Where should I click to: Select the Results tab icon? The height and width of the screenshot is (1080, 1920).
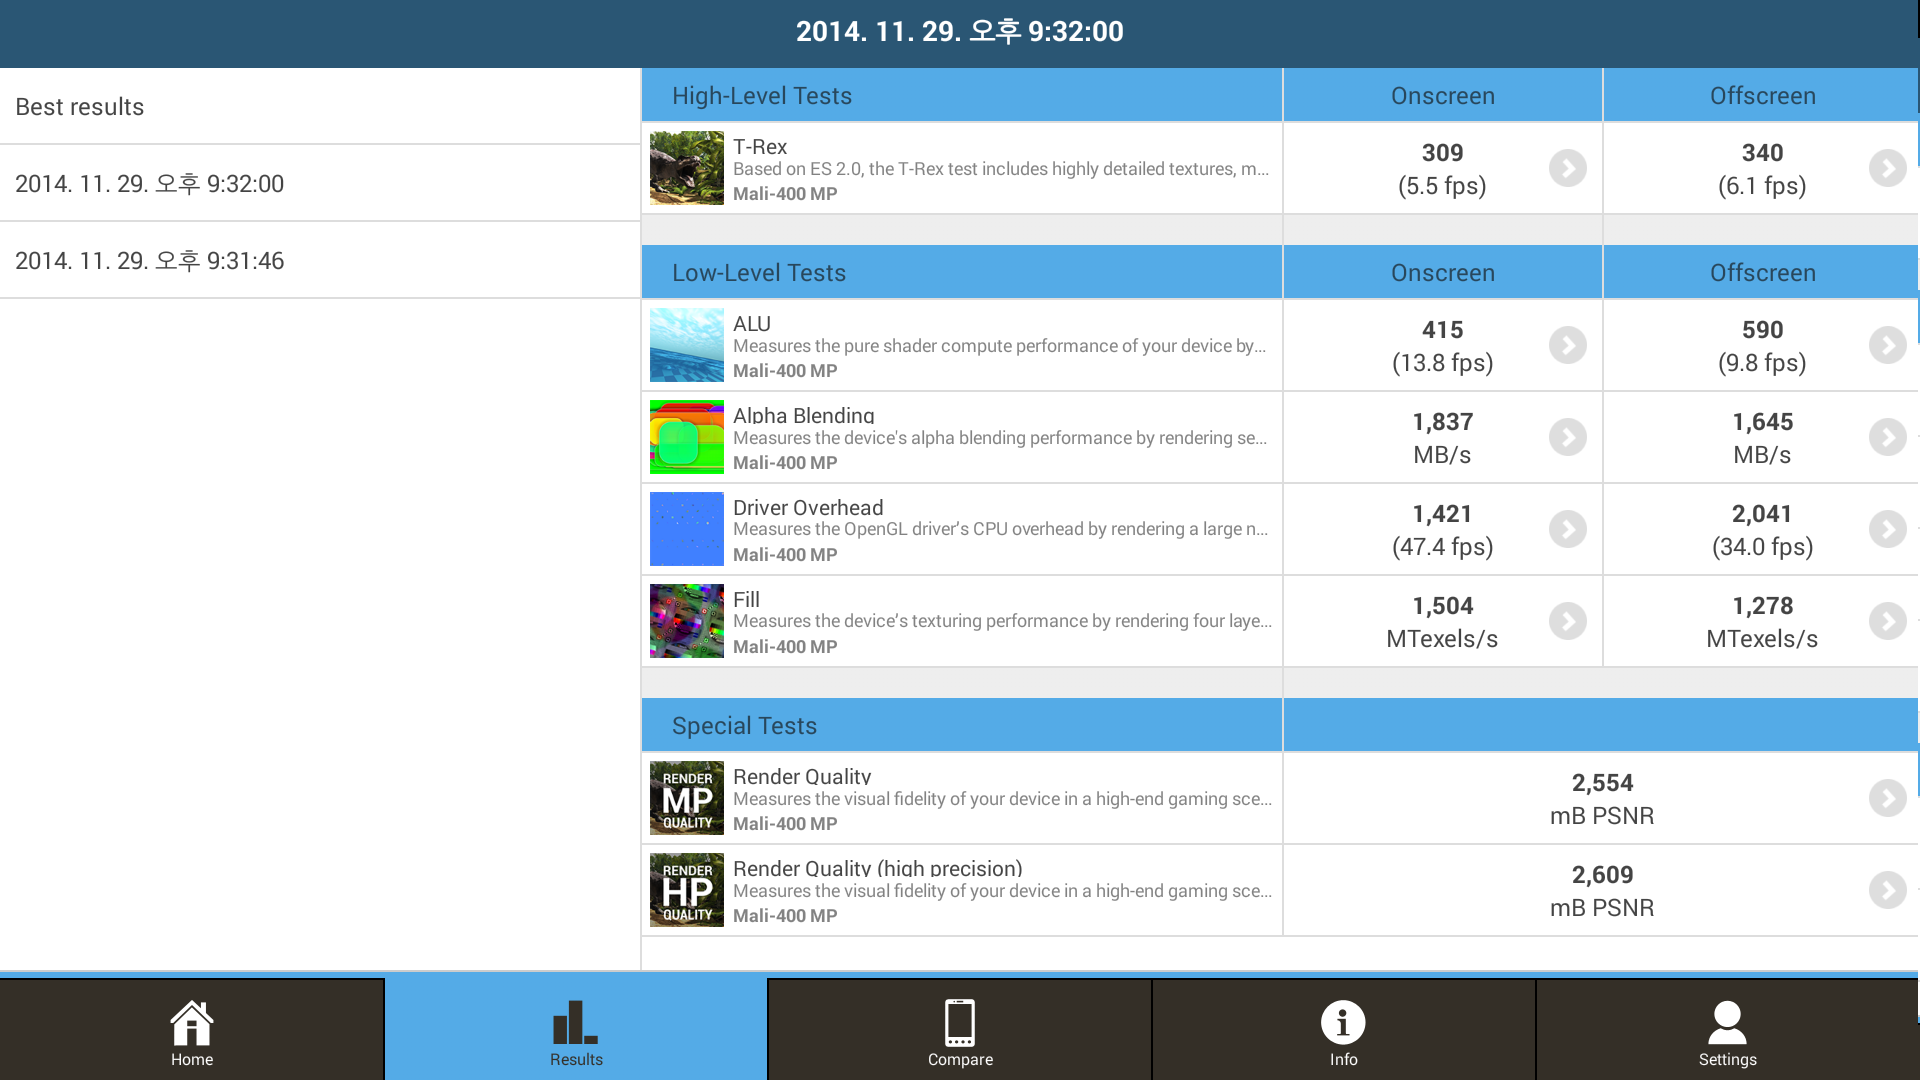(575, 1022)
